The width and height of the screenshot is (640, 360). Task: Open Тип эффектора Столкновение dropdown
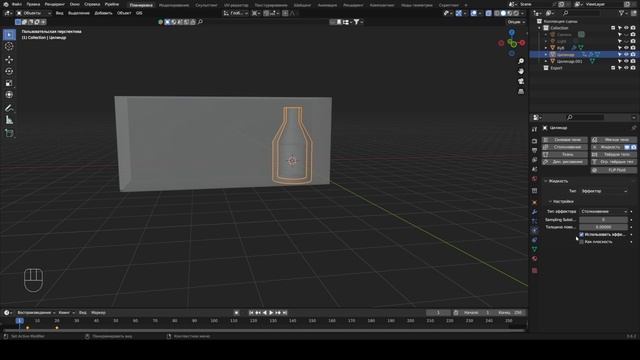pyautogui.click(x=604, y=211)
